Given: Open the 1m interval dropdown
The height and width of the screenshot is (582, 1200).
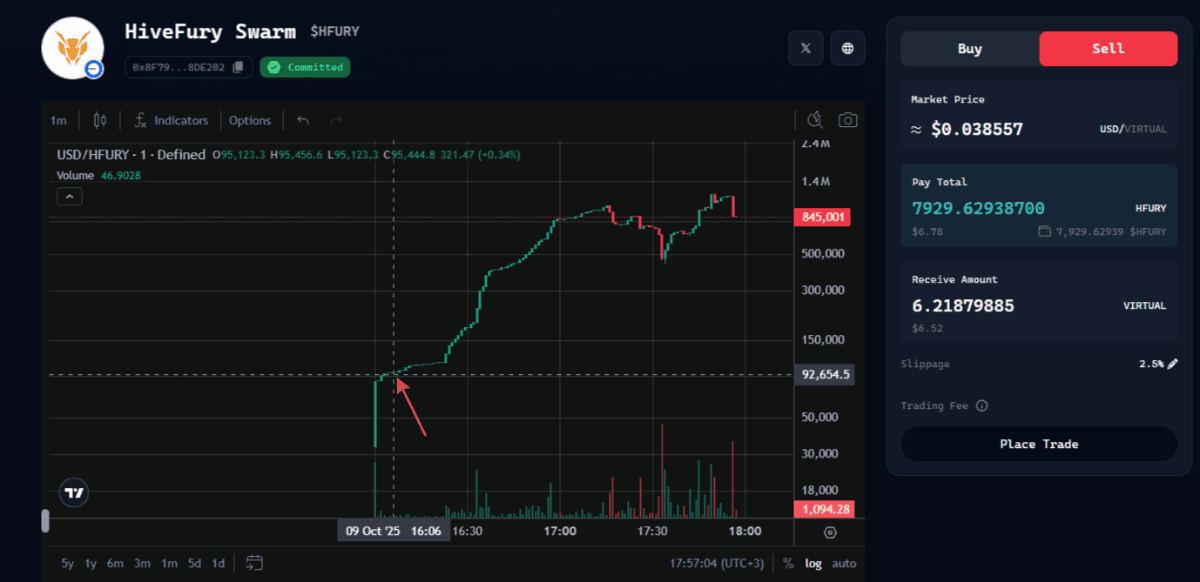Looking at the screenshot, I should pos(59,121).
